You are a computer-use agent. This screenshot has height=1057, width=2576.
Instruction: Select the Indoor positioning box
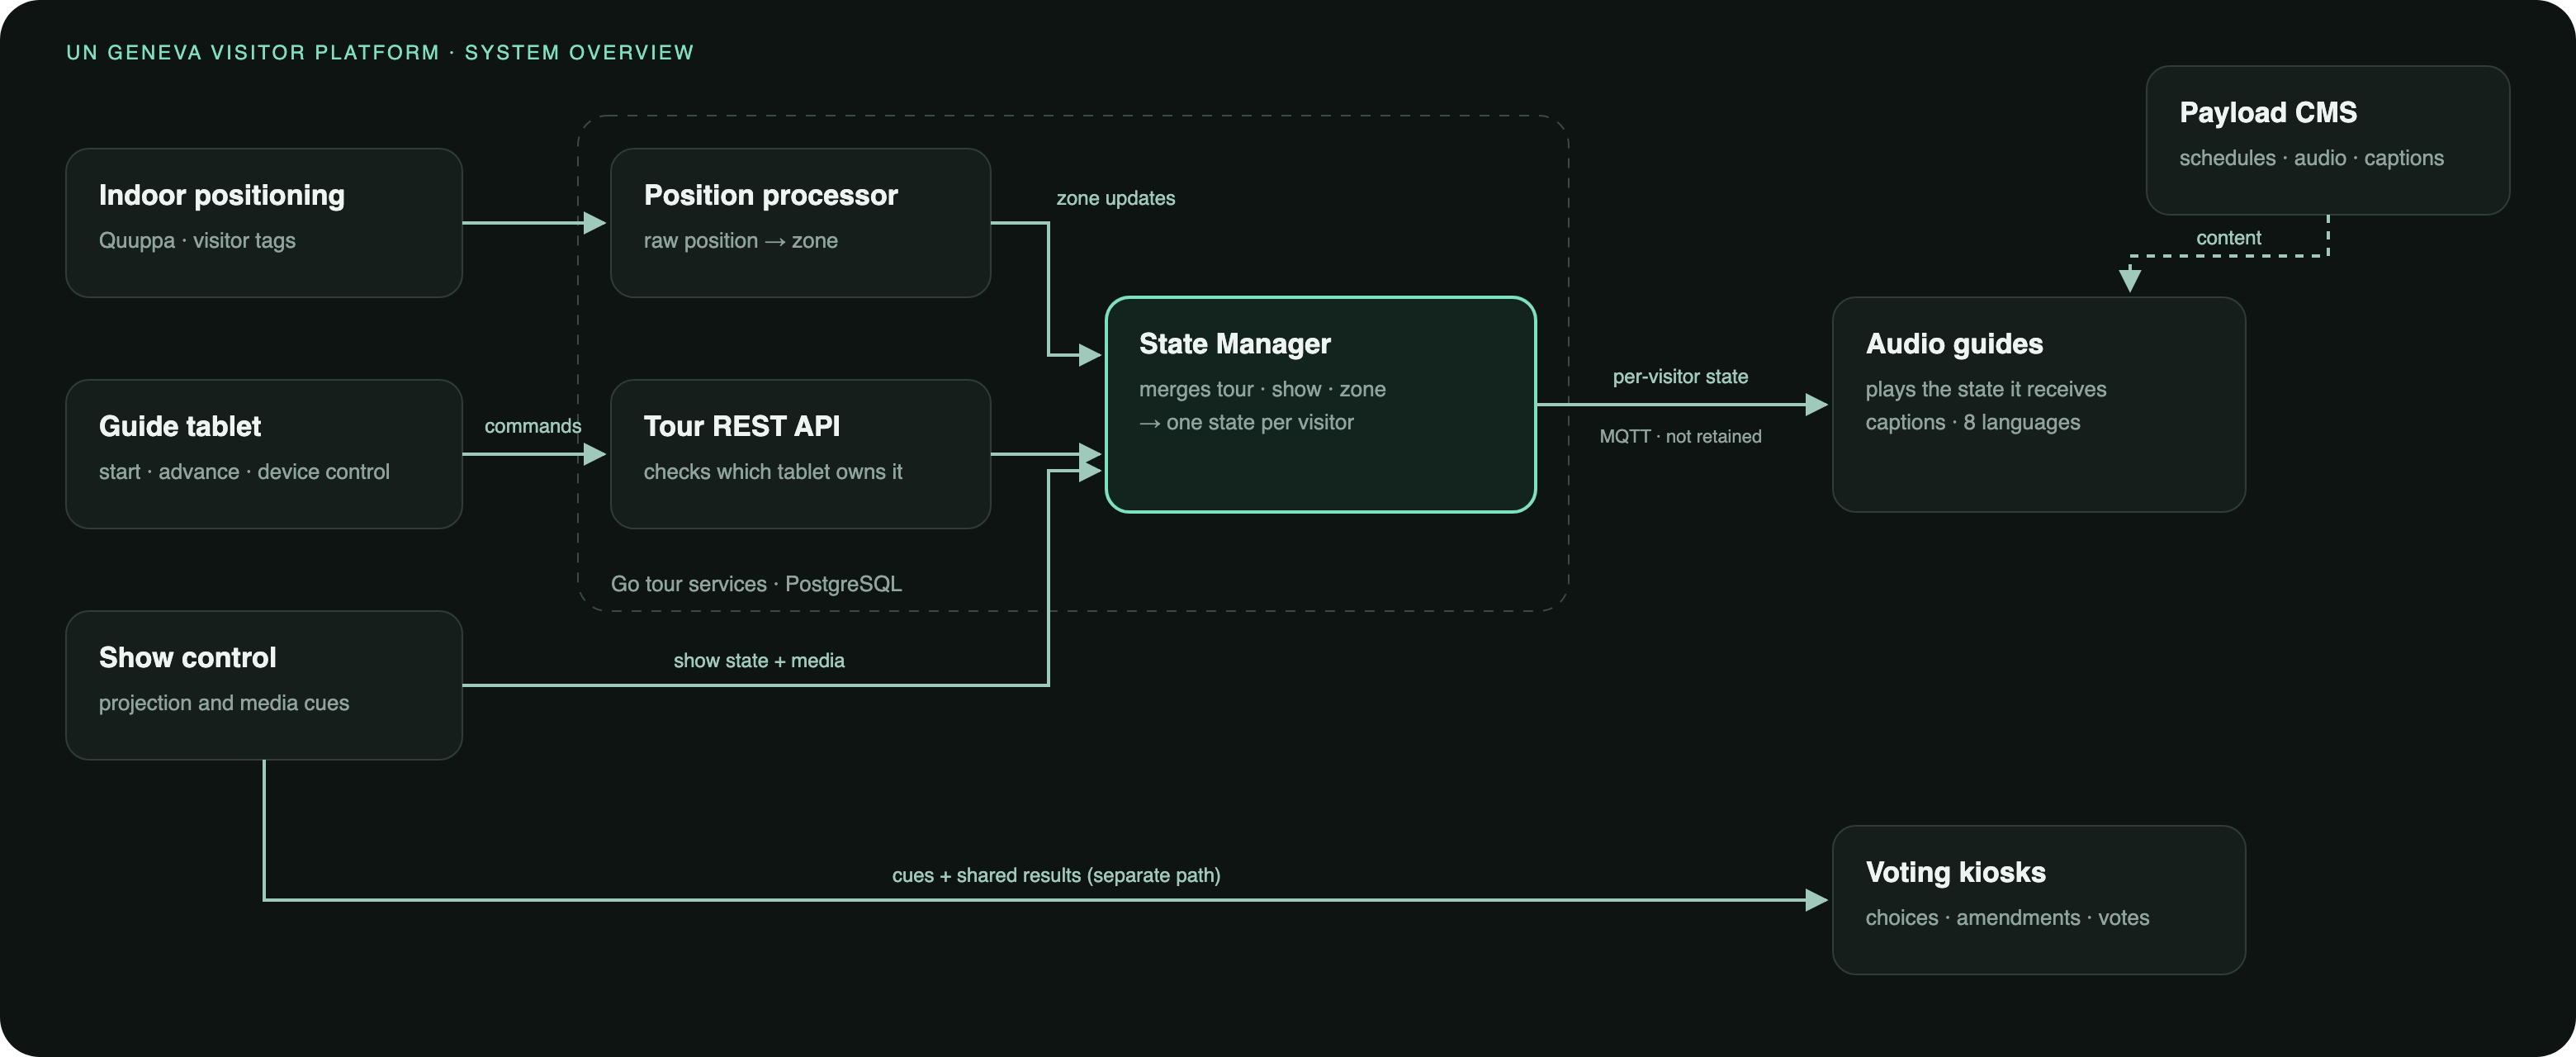264,223
